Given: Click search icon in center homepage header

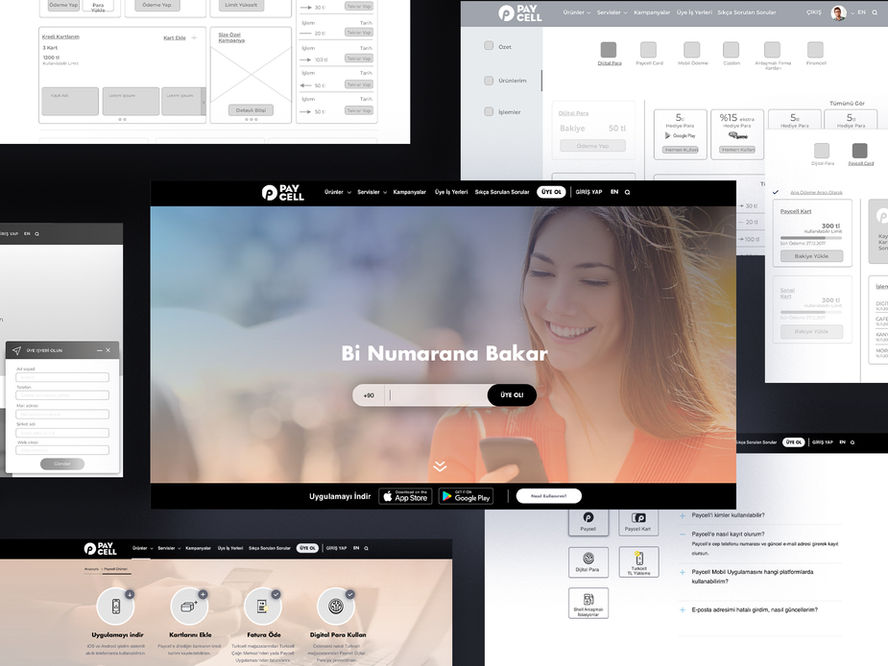Looking at the screenshot, I should click(627, 193).
